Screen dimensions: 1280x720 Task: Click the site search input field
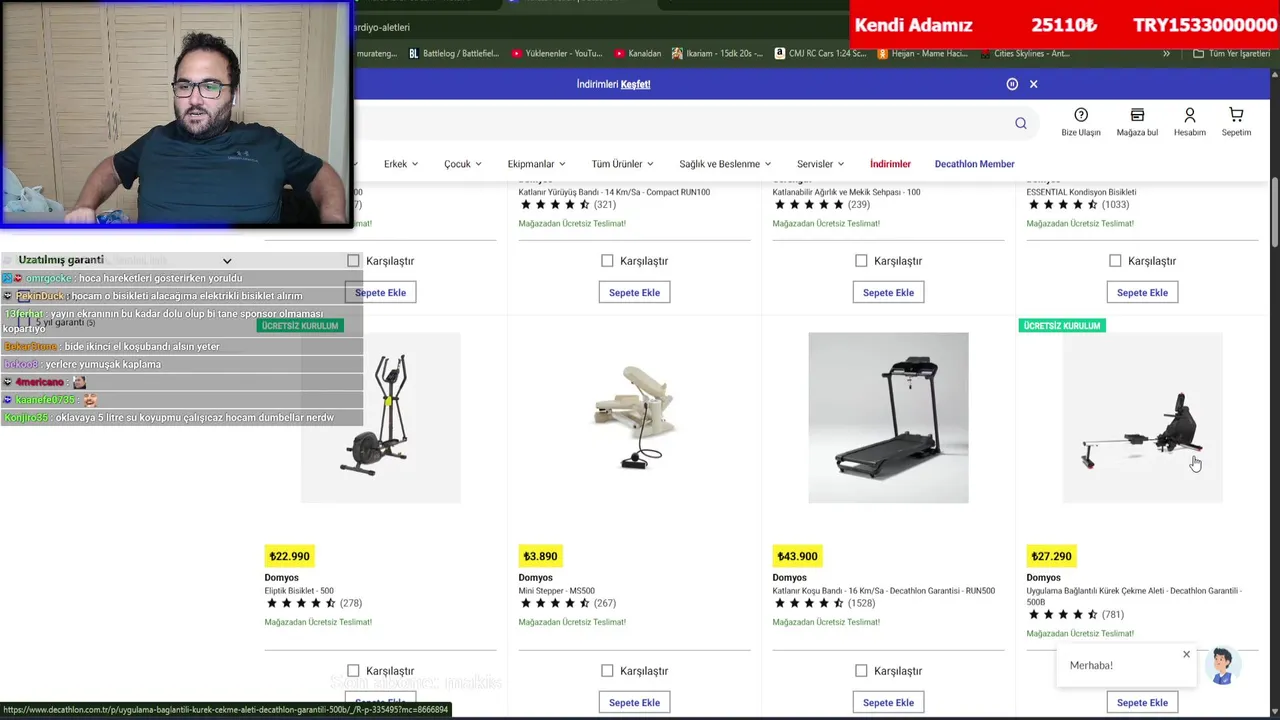pyautogui.click(x=680, y=123)
